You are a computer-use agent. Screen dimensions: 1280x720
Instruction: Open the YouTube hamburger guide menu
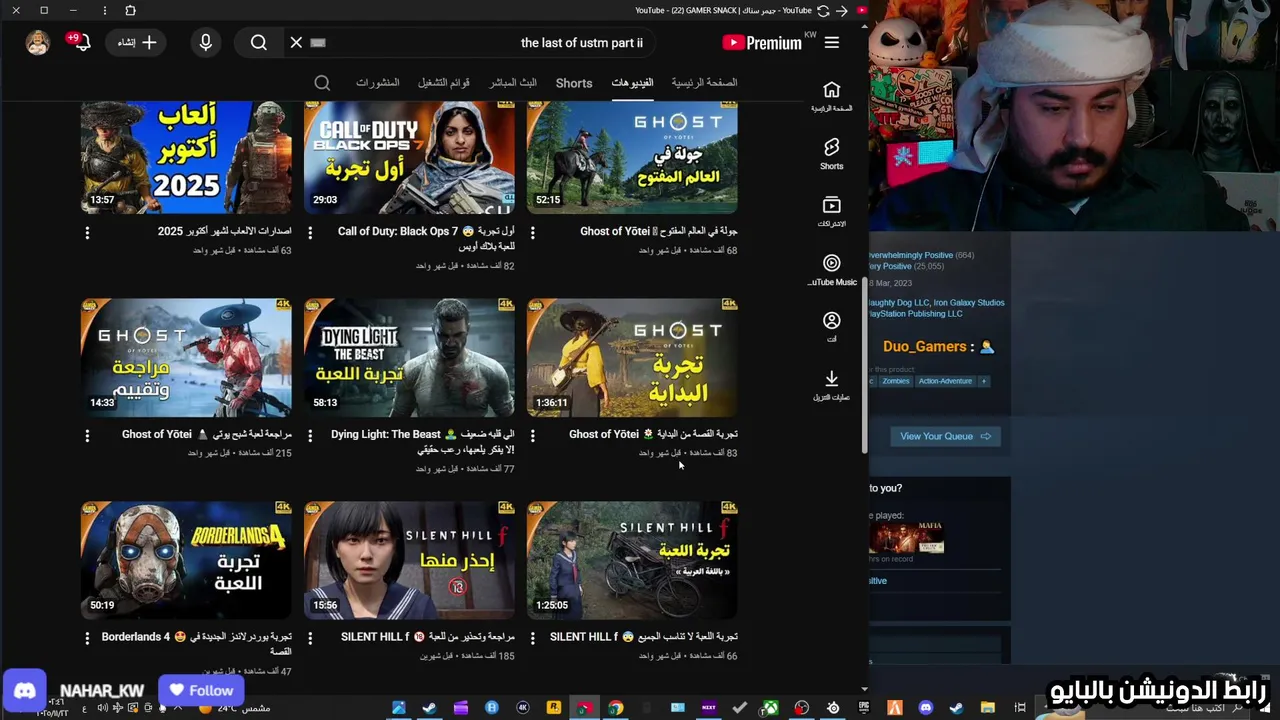click(x=832, y=43)
